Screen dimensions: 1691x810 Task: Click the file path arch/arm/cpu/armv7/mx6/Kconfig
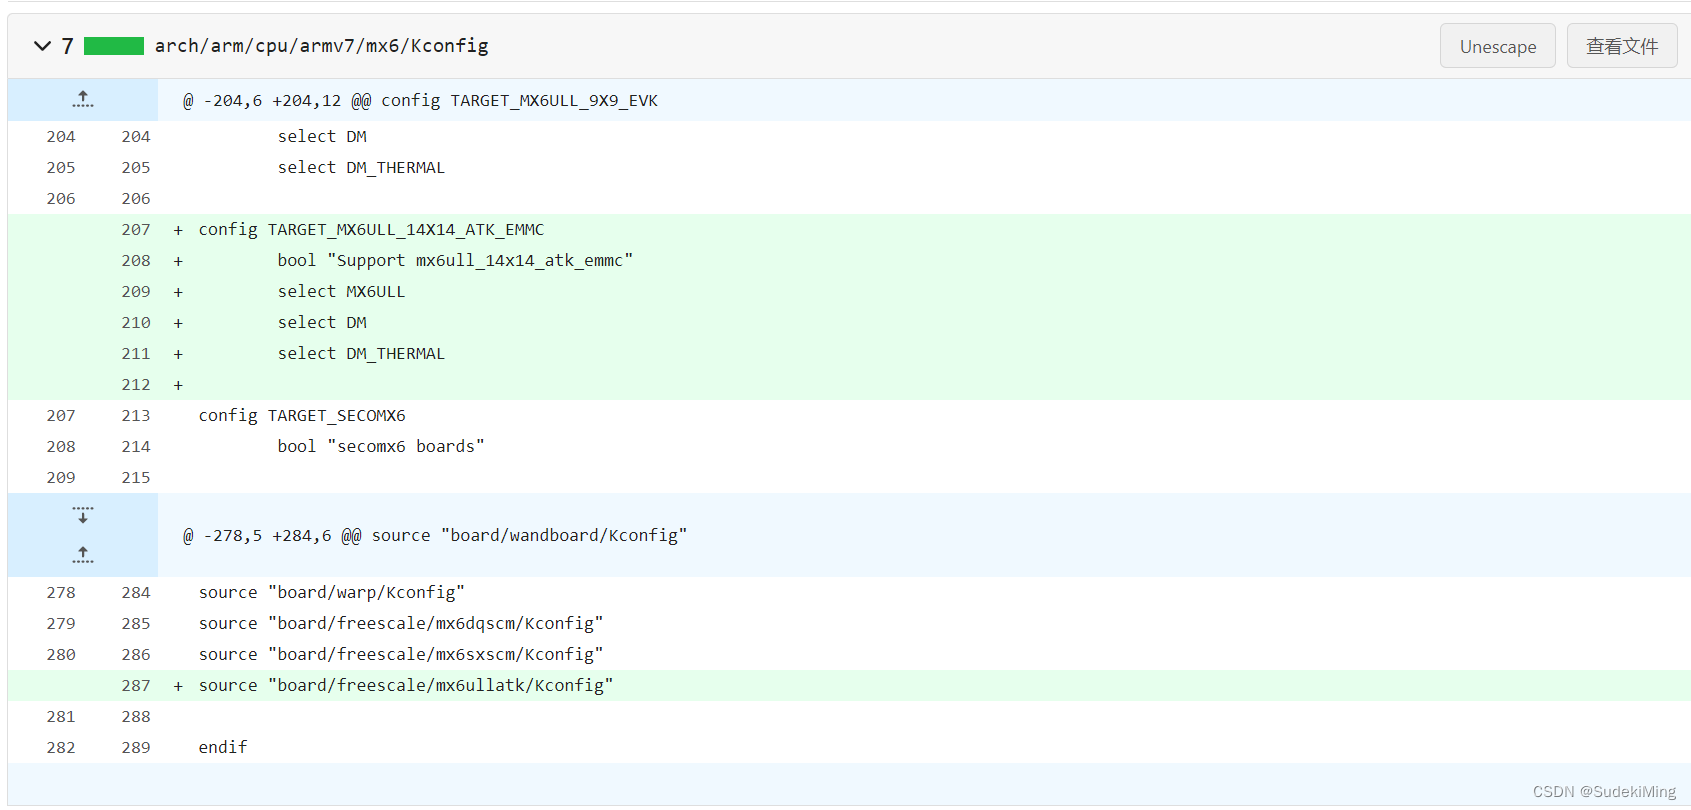click(321, 46)
